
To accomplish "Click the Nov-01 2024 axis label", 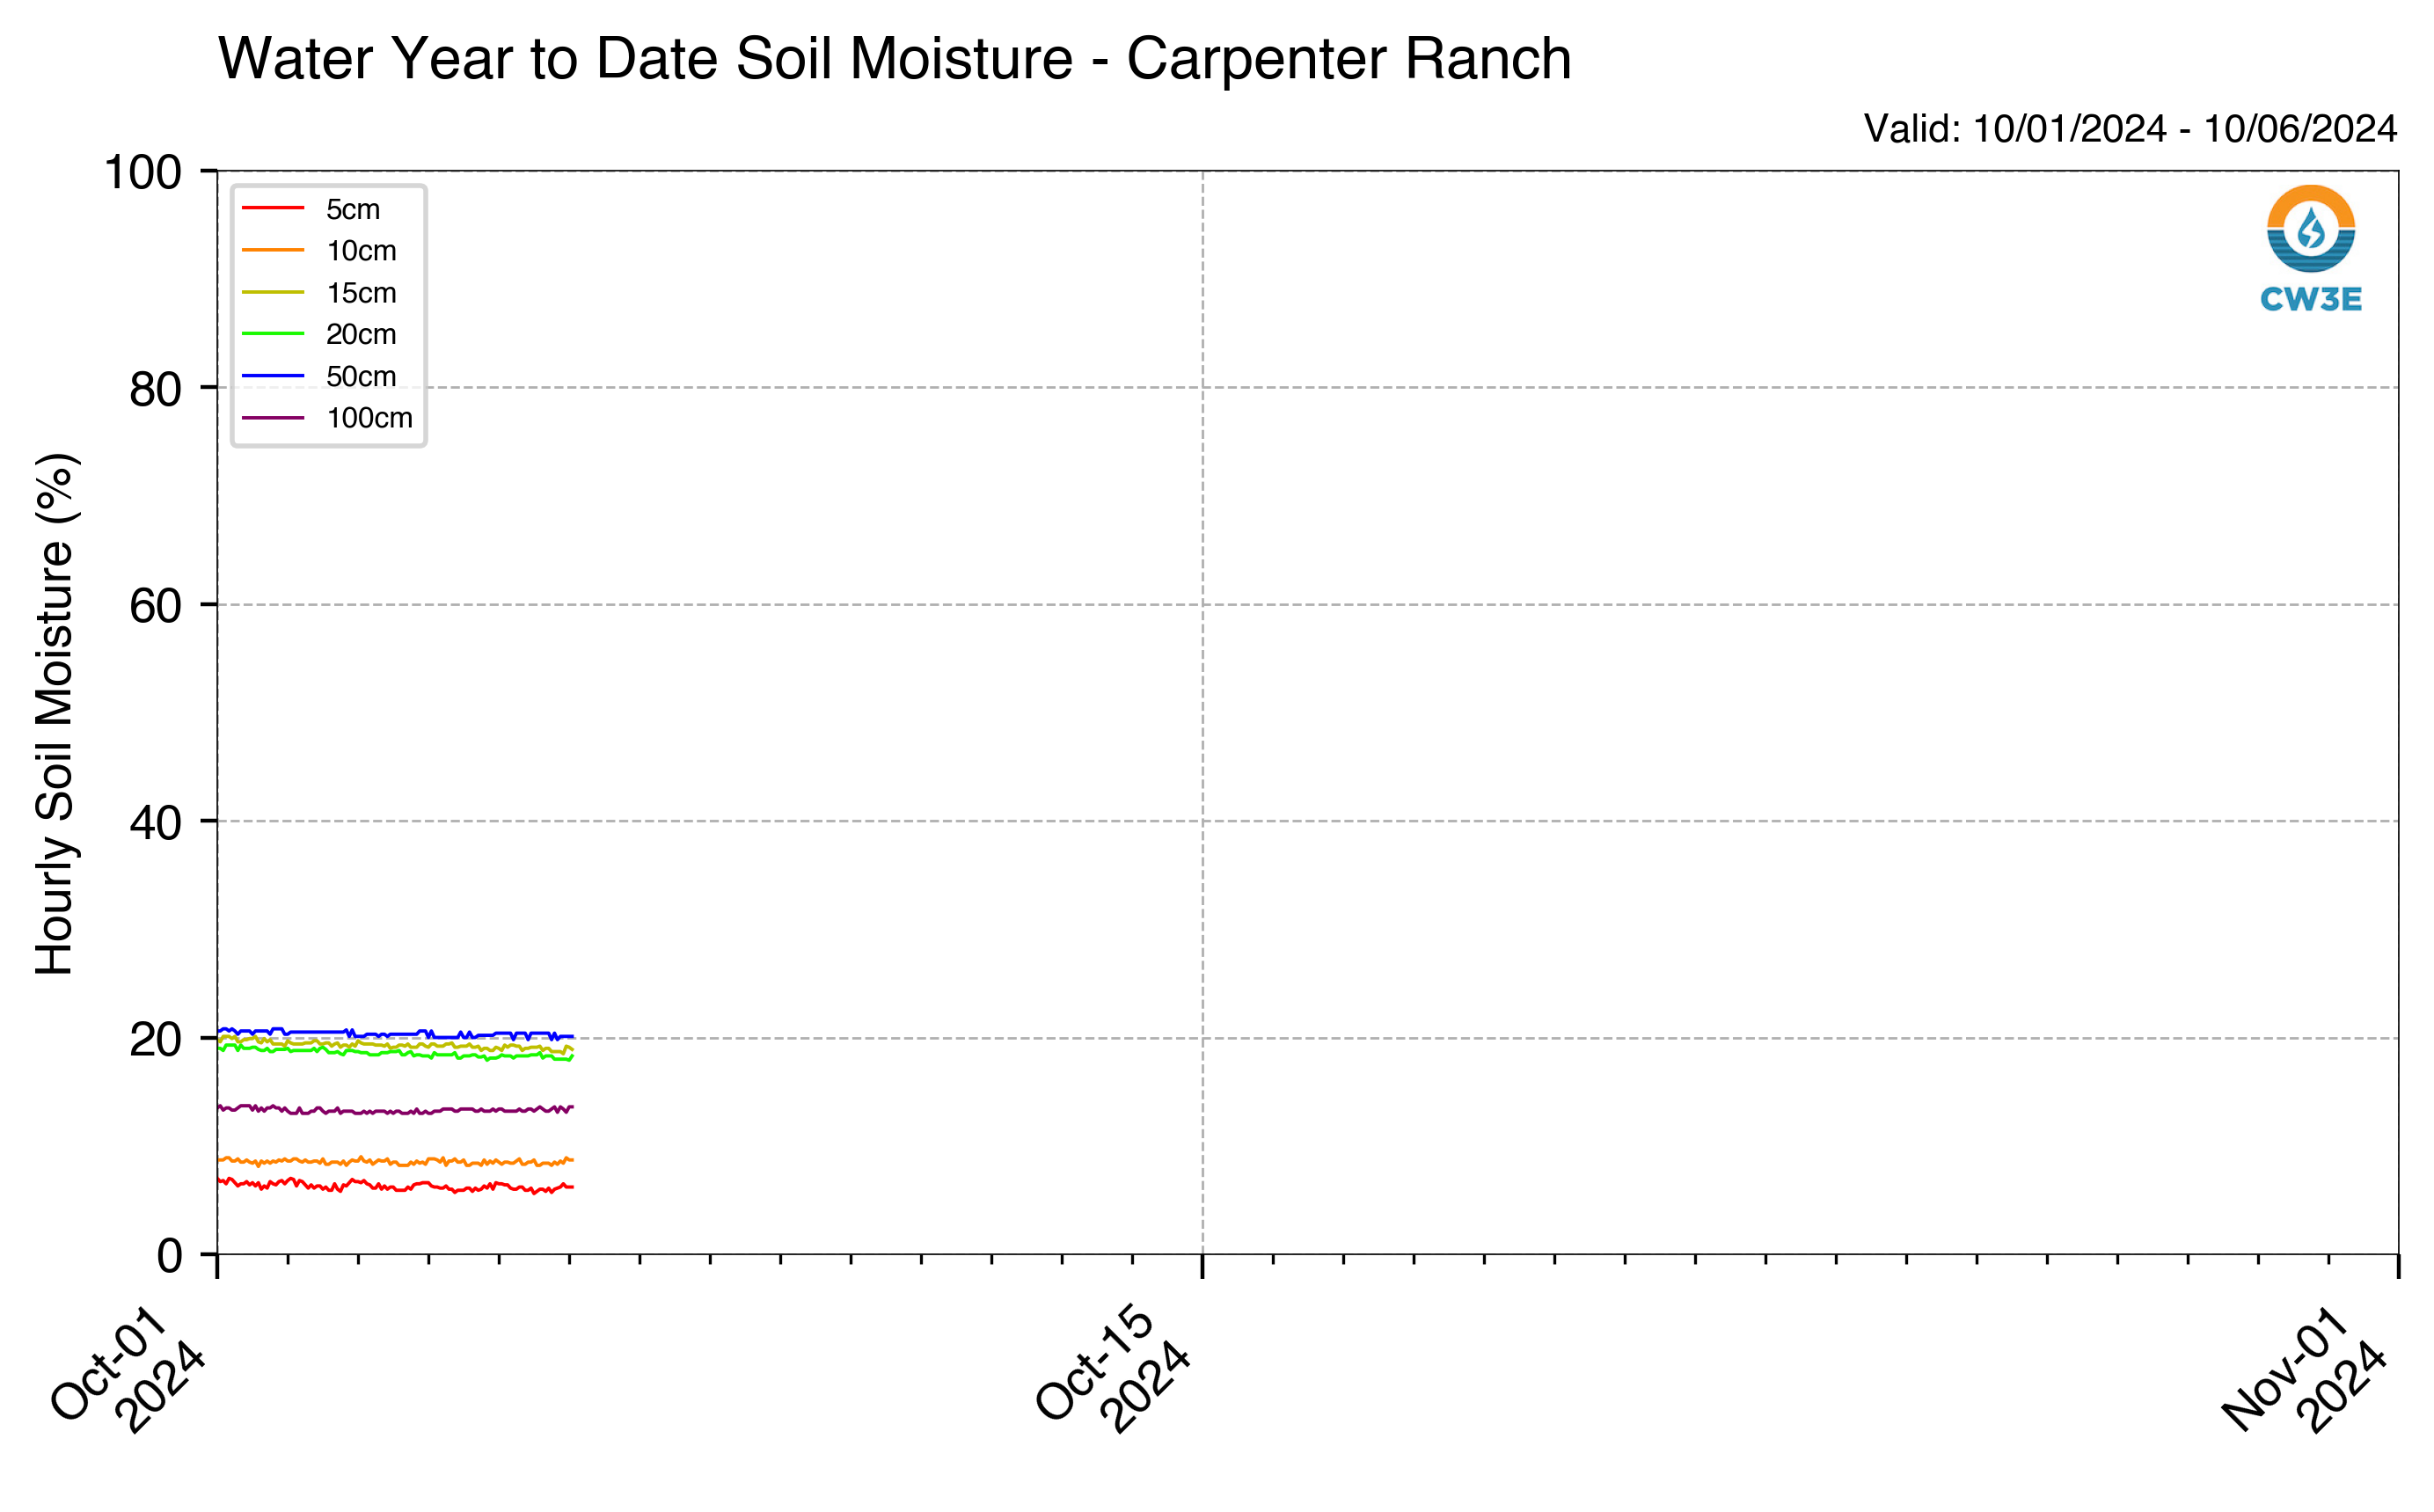I will click(x=2304, y=1369).
